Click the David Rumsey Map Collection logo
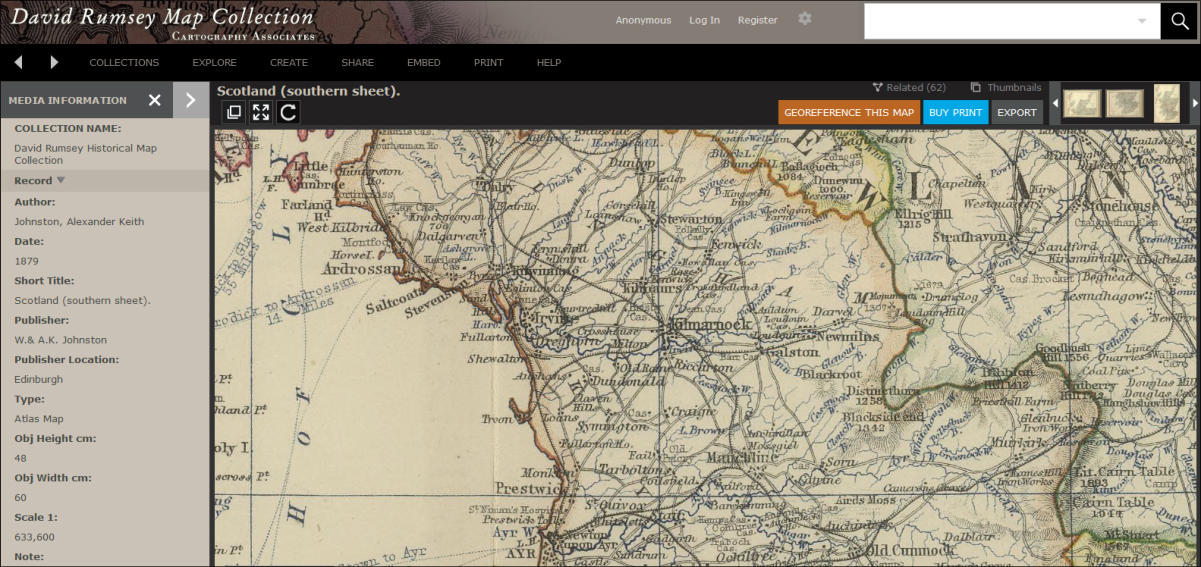This screenshot has width=1201, height=567. tap(163, 21)
